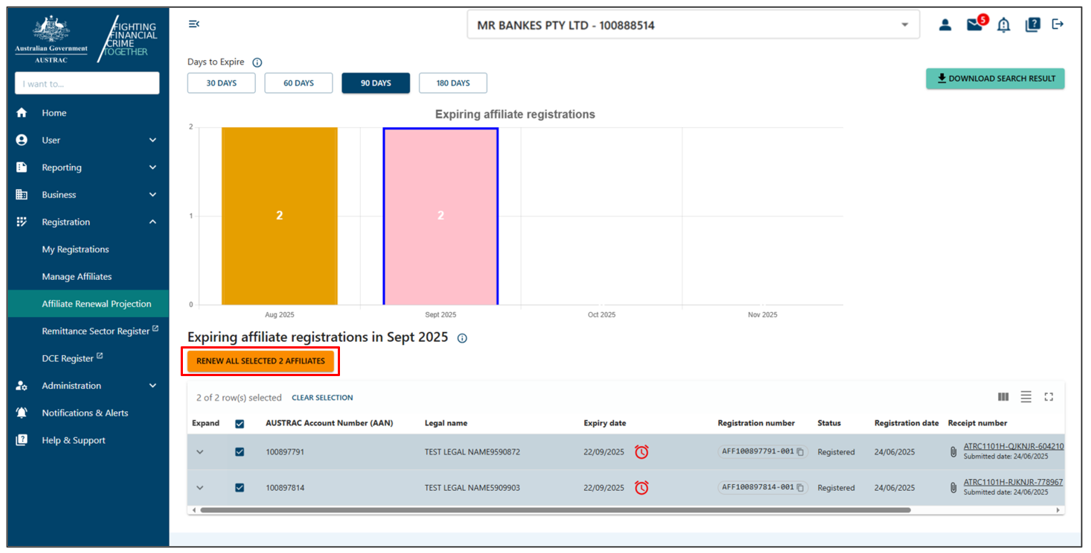Open the column visibility icon in table
This screenshot has height=553, width=1091.
pos(1004,397)
